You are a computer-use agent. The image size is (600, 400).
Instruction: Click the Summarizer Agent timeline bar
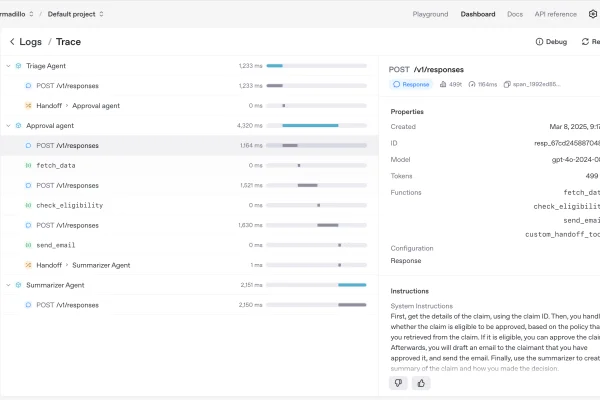pos(352,285)
